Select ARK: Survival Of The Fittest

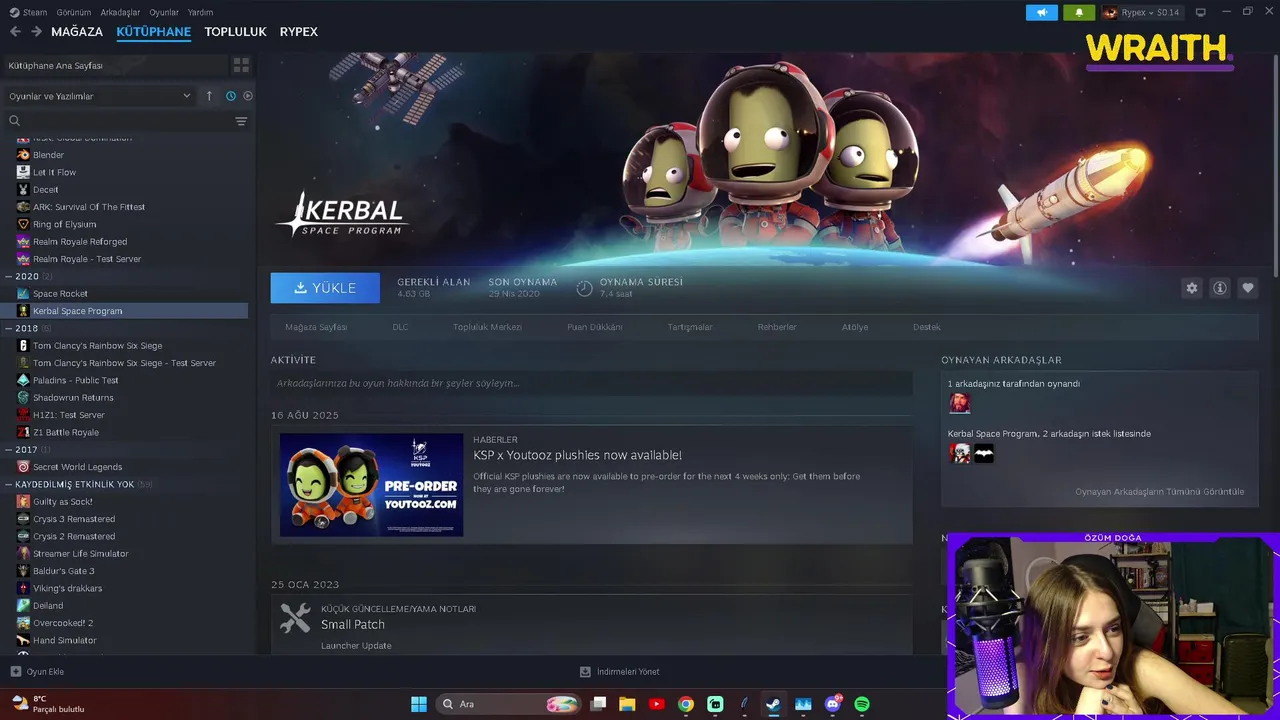[89, 207]
